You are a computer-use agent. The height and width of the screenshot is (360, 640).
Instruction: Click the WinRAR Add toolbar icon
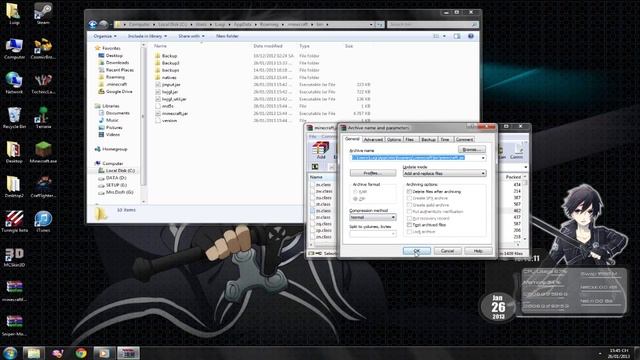pyautogui.click(x=321, y=150)
